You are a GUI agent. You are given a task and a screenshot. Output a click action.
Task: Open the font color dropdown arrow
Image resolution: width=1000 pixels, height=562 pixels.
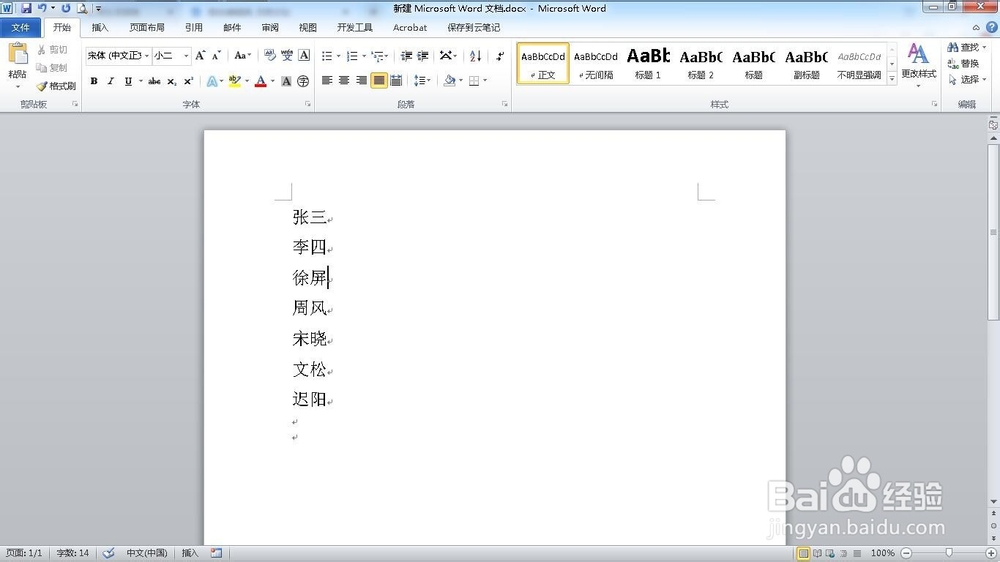[x=272, y=81]
